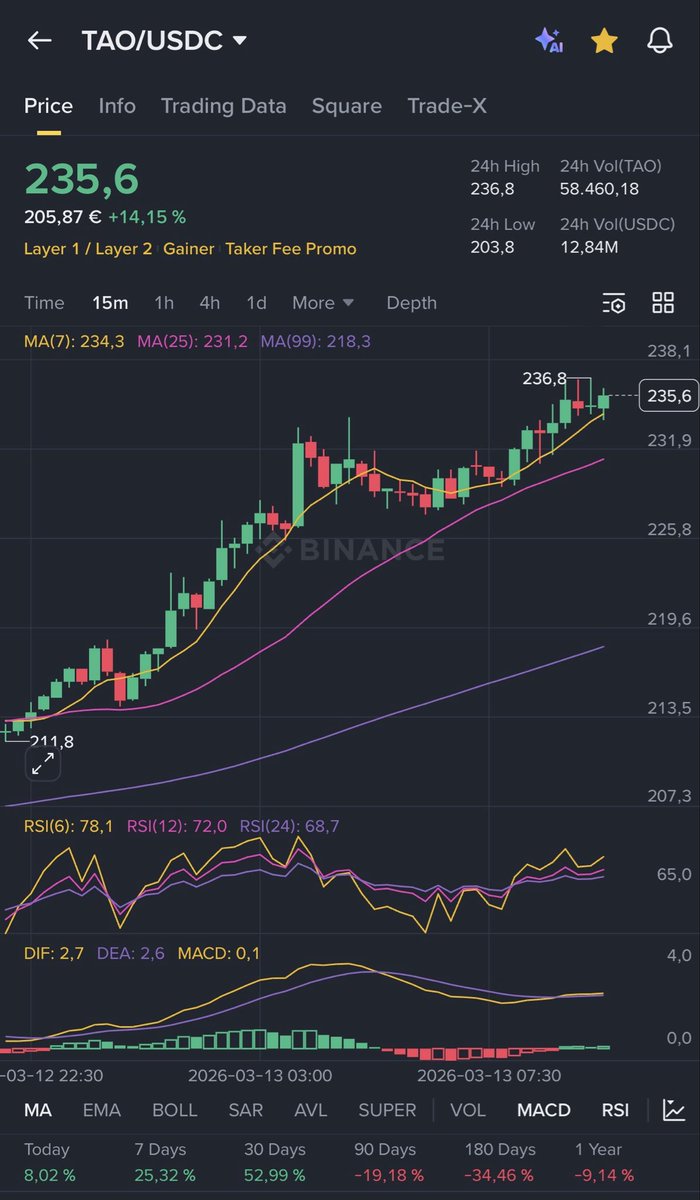Tap the Taker Fee Promo tag

click(291, 249)
